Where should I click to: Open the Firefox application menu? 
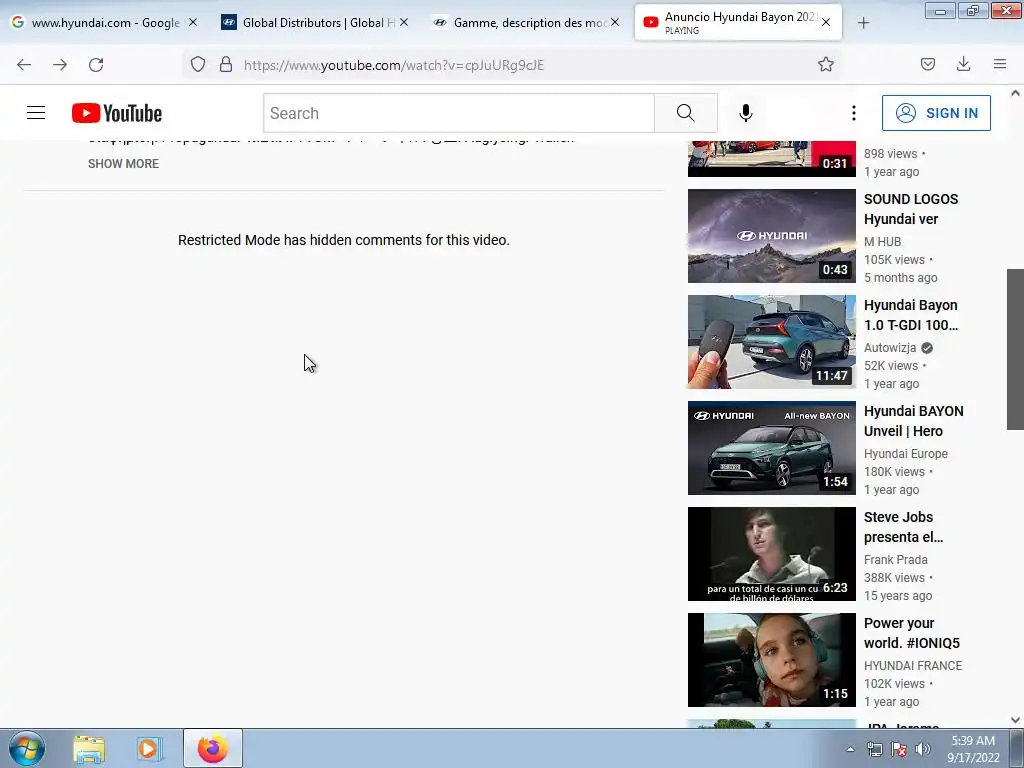point(1000,64)
